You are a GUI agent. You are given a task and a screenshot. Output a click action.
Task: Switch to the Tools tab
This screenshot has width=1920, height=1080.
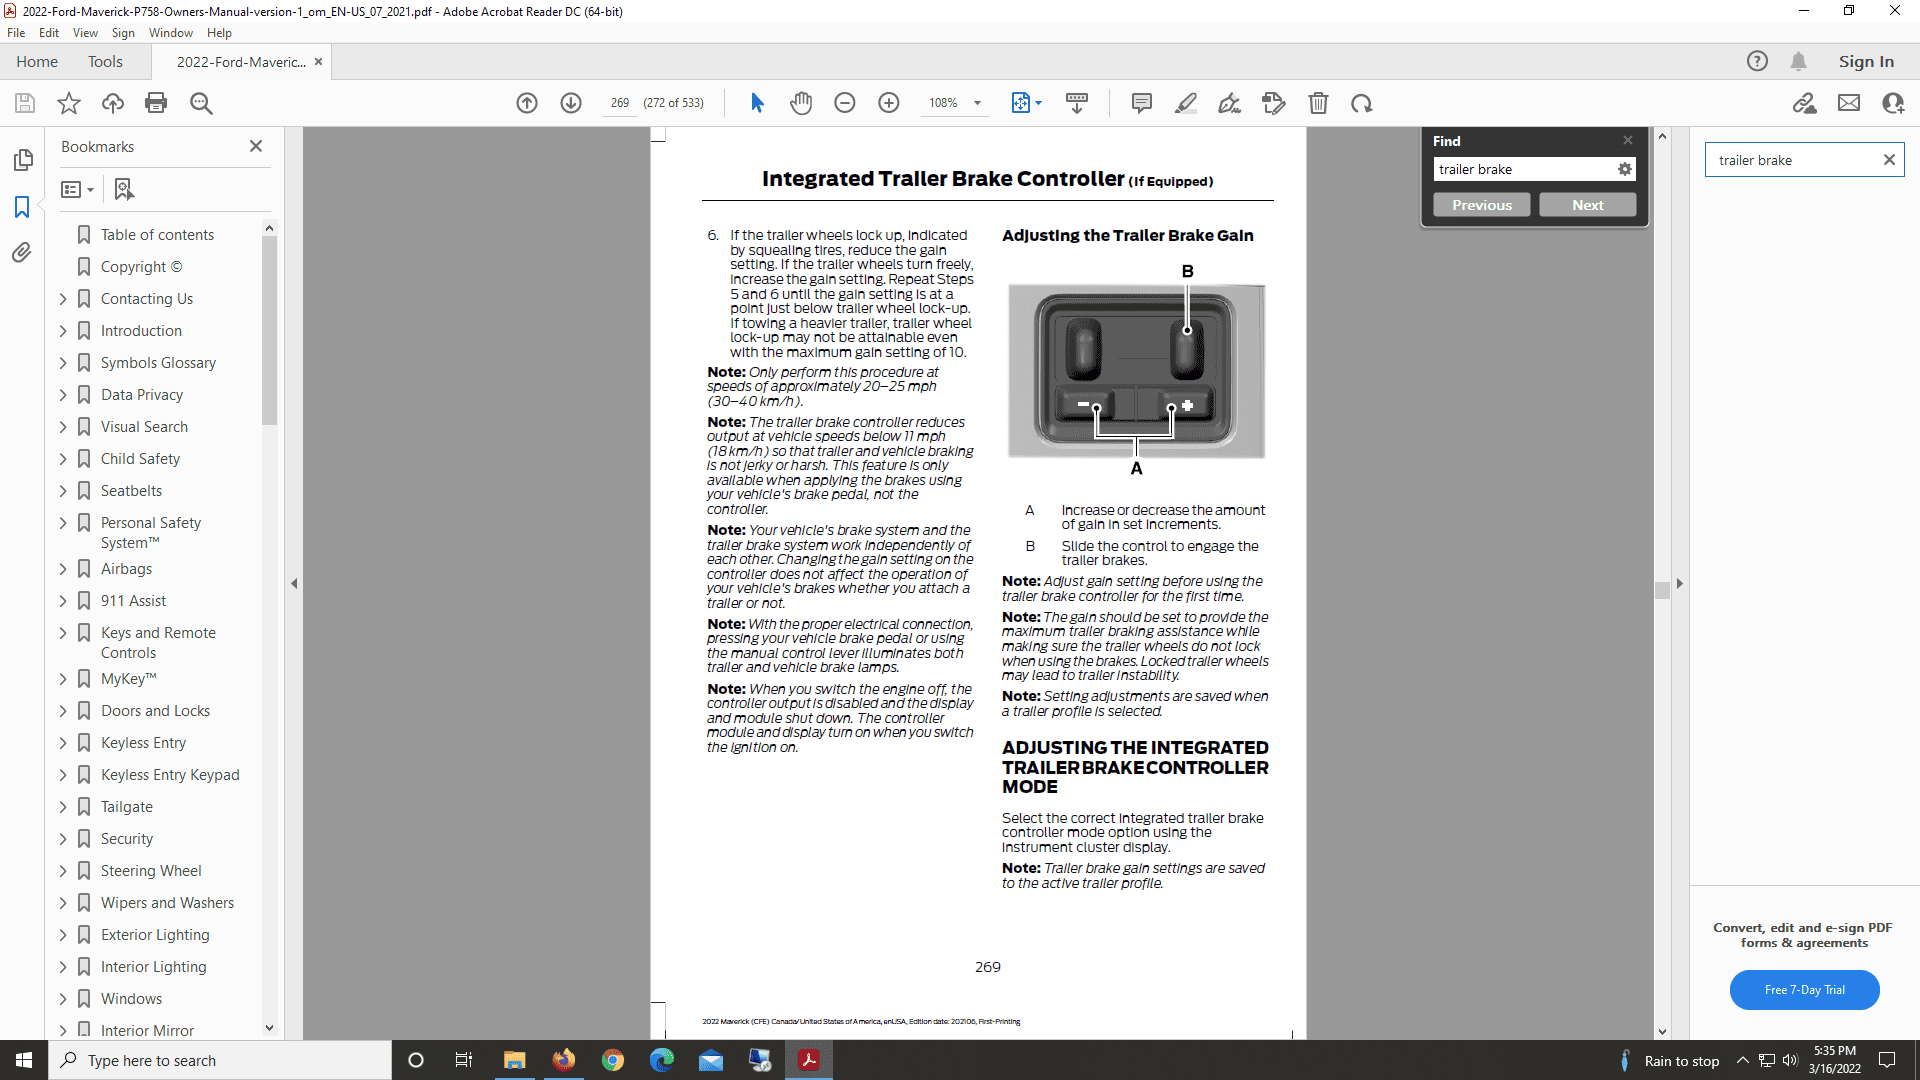coord(105,62)
